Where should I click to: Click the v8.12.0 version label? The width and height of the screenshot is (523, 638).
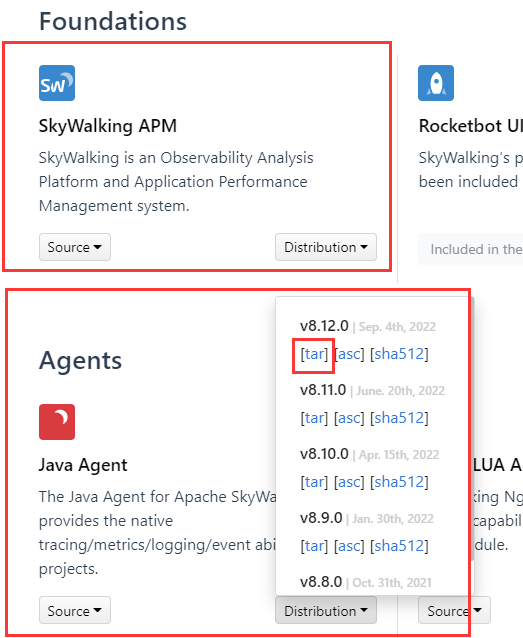(324, 326)
